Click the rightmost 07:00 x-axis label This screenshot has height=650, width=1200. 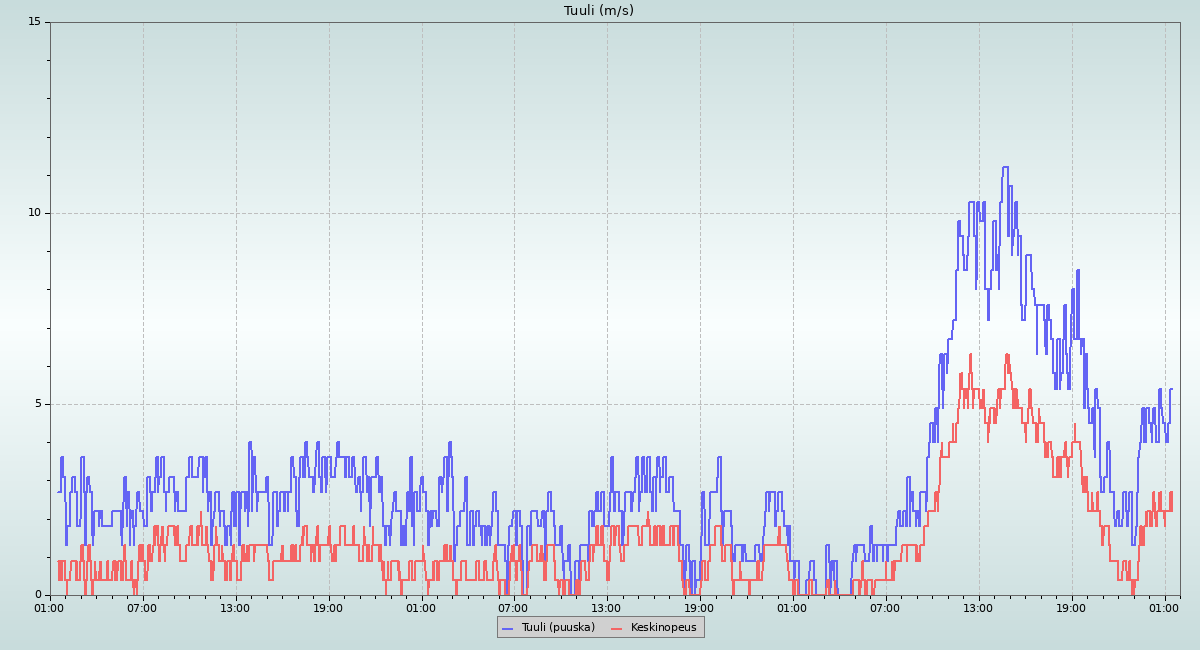(885, 608)
